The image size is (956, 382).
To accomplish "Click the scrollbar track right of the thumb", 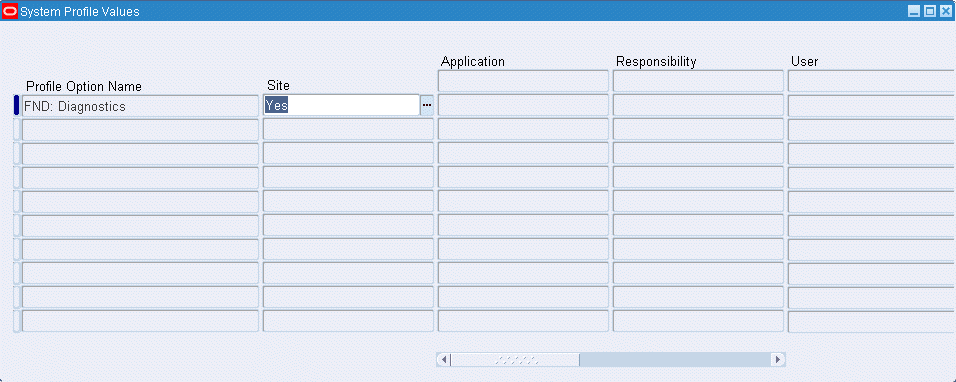I will tap(675, 359).
